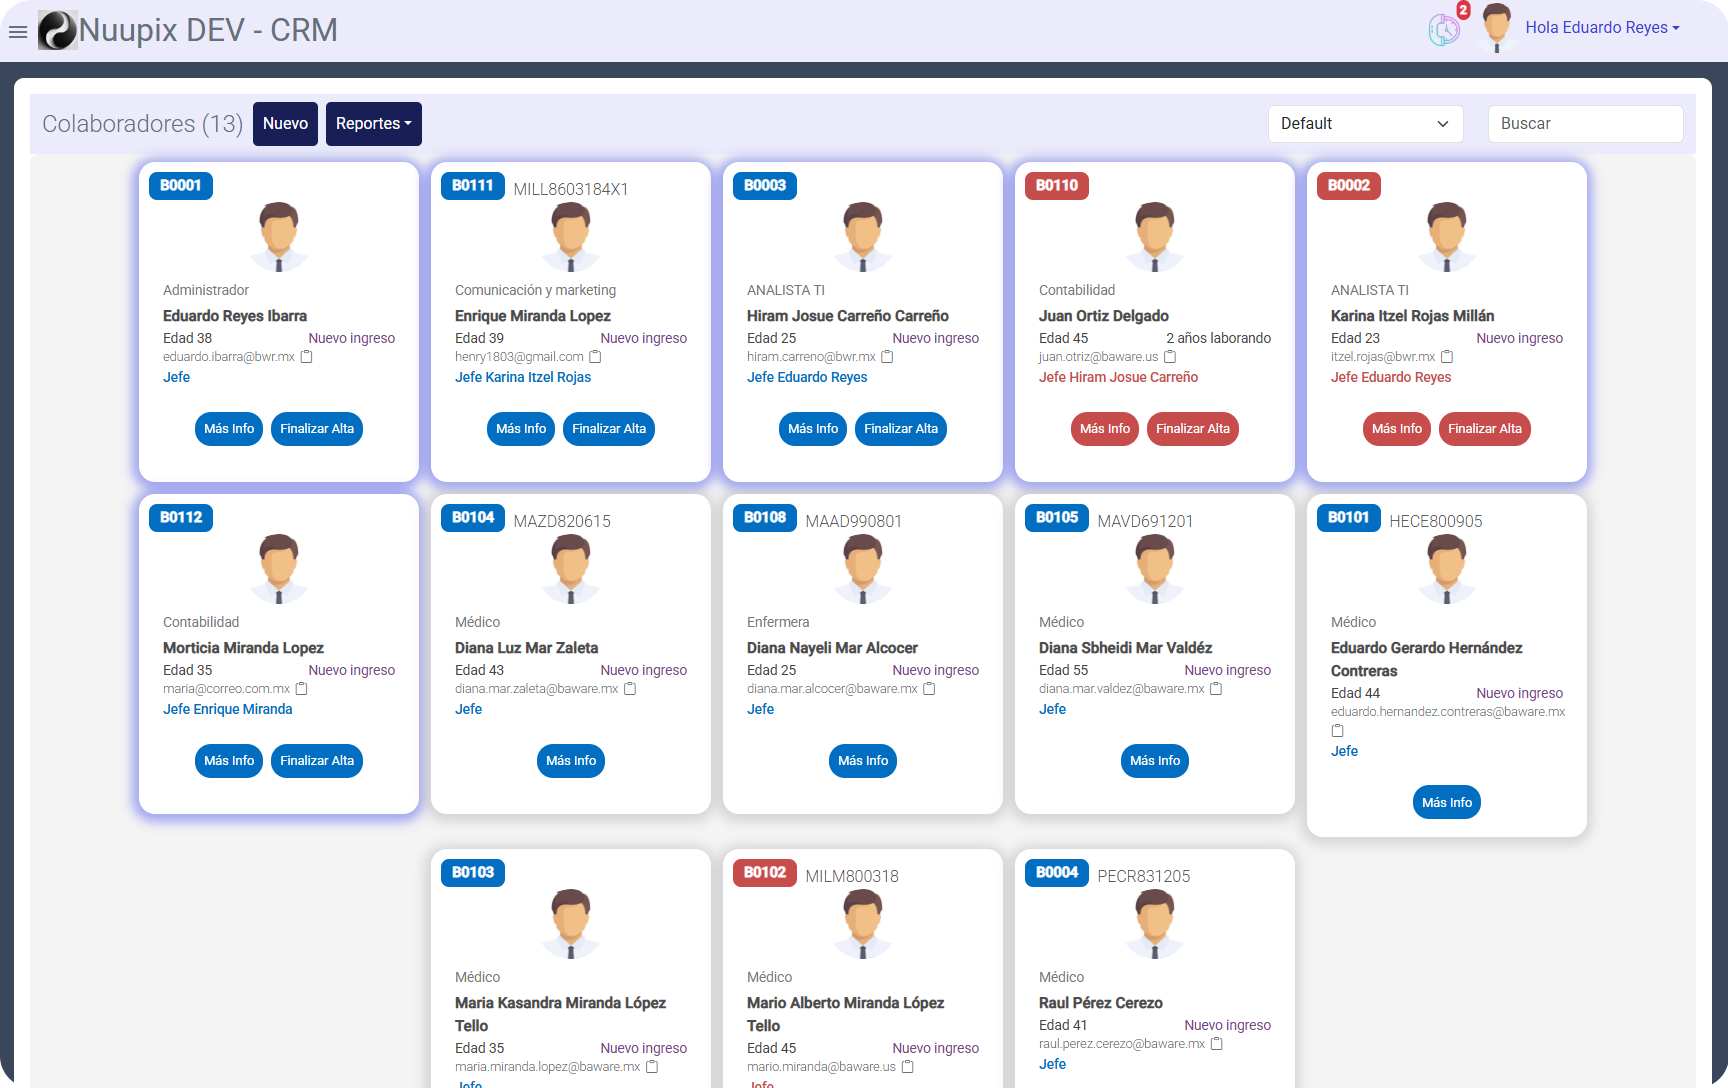Click the user avatar in header

tap(1496, 28)
